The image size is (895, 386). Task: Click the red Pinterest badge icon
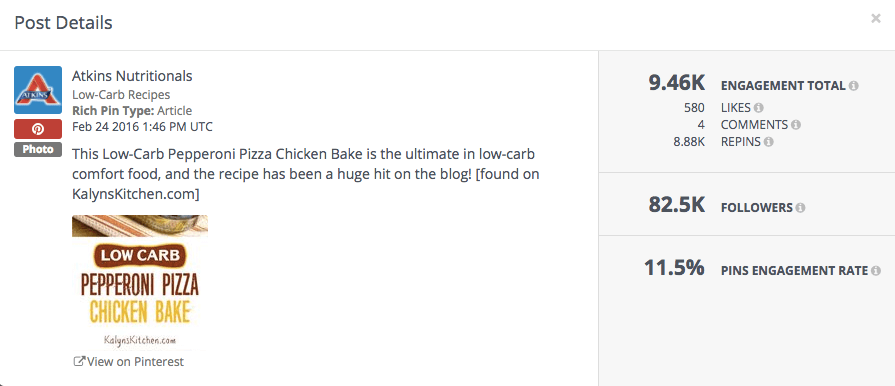(38, 130)
